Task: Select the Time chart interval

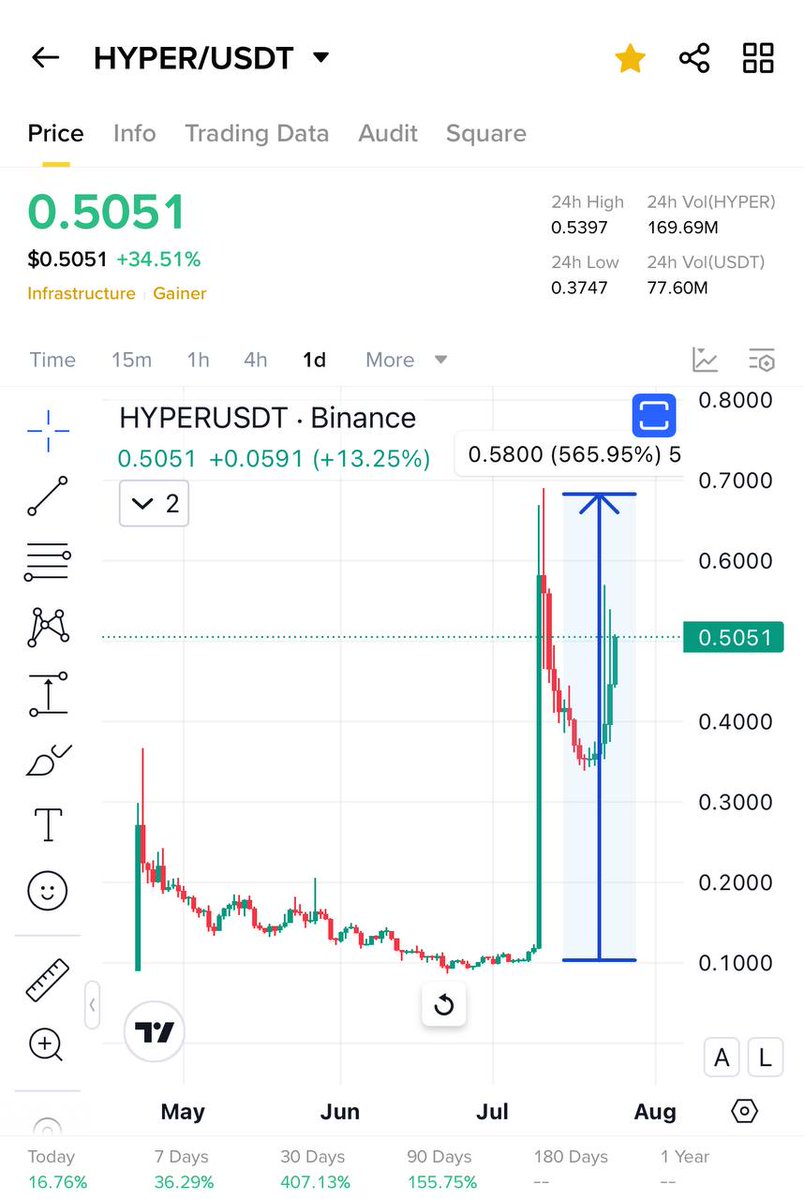Action: [53, 359]
